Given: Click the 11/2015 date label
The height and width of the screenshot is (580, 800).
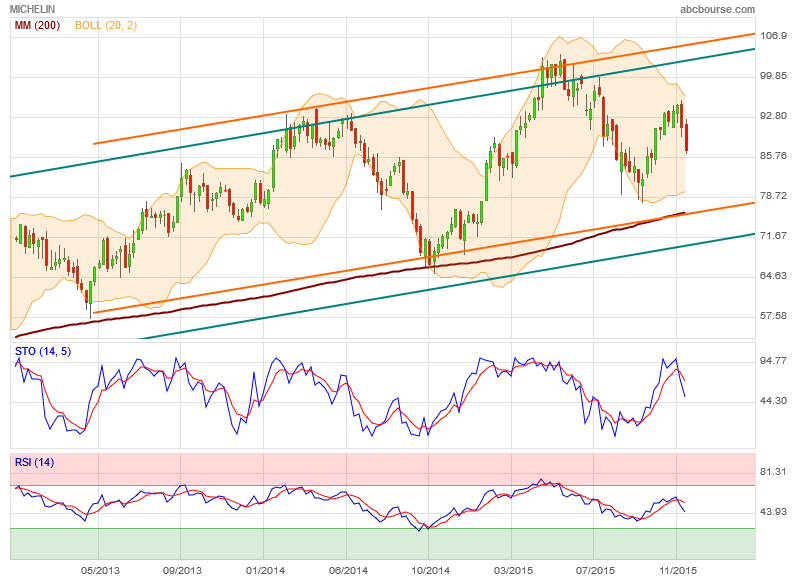Looking at the screenshot, I should (x=678, y=570).
